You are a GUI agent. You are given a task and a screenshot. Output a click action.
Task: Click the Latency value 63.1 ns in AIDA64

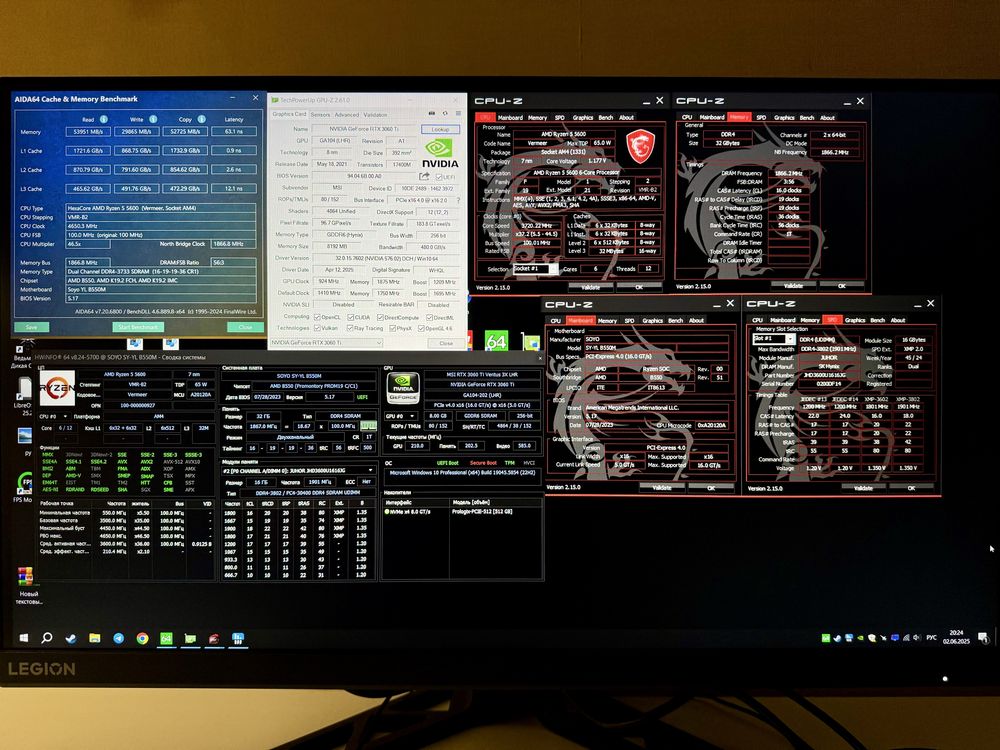click(x=233, y=131)
